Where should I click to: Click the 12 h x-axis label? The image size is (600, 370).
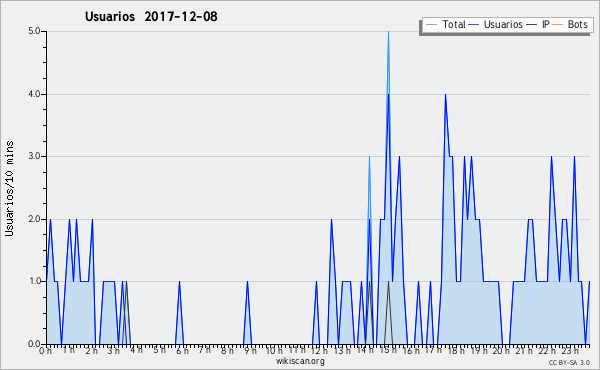[319, 350]
